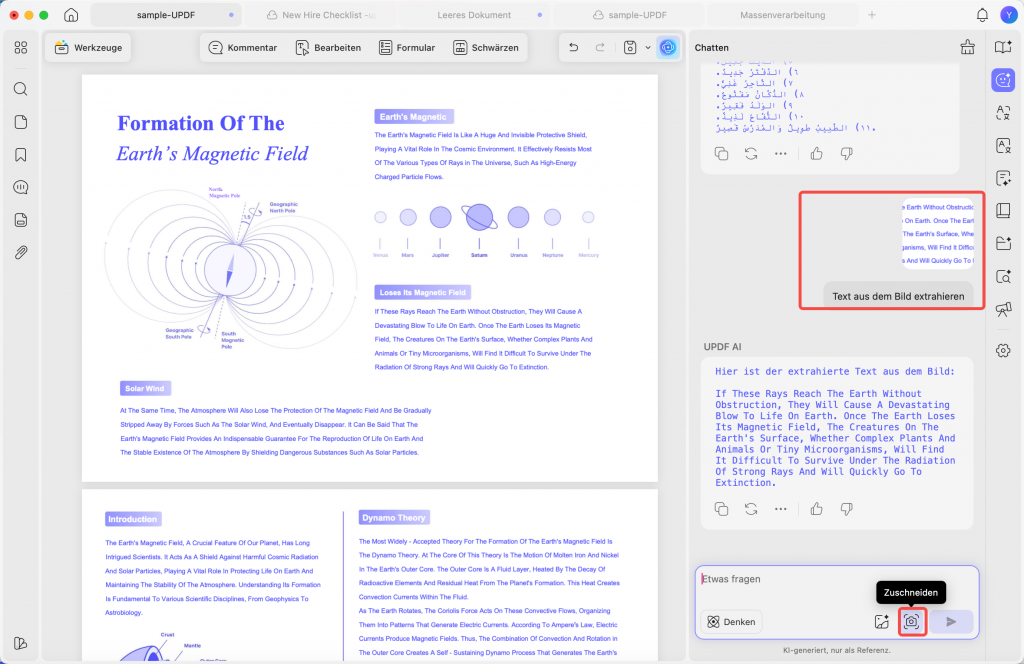Click the Solar Wind heading in document
The width and height of the screenshot is (1024, 664).
coord(145,388)
